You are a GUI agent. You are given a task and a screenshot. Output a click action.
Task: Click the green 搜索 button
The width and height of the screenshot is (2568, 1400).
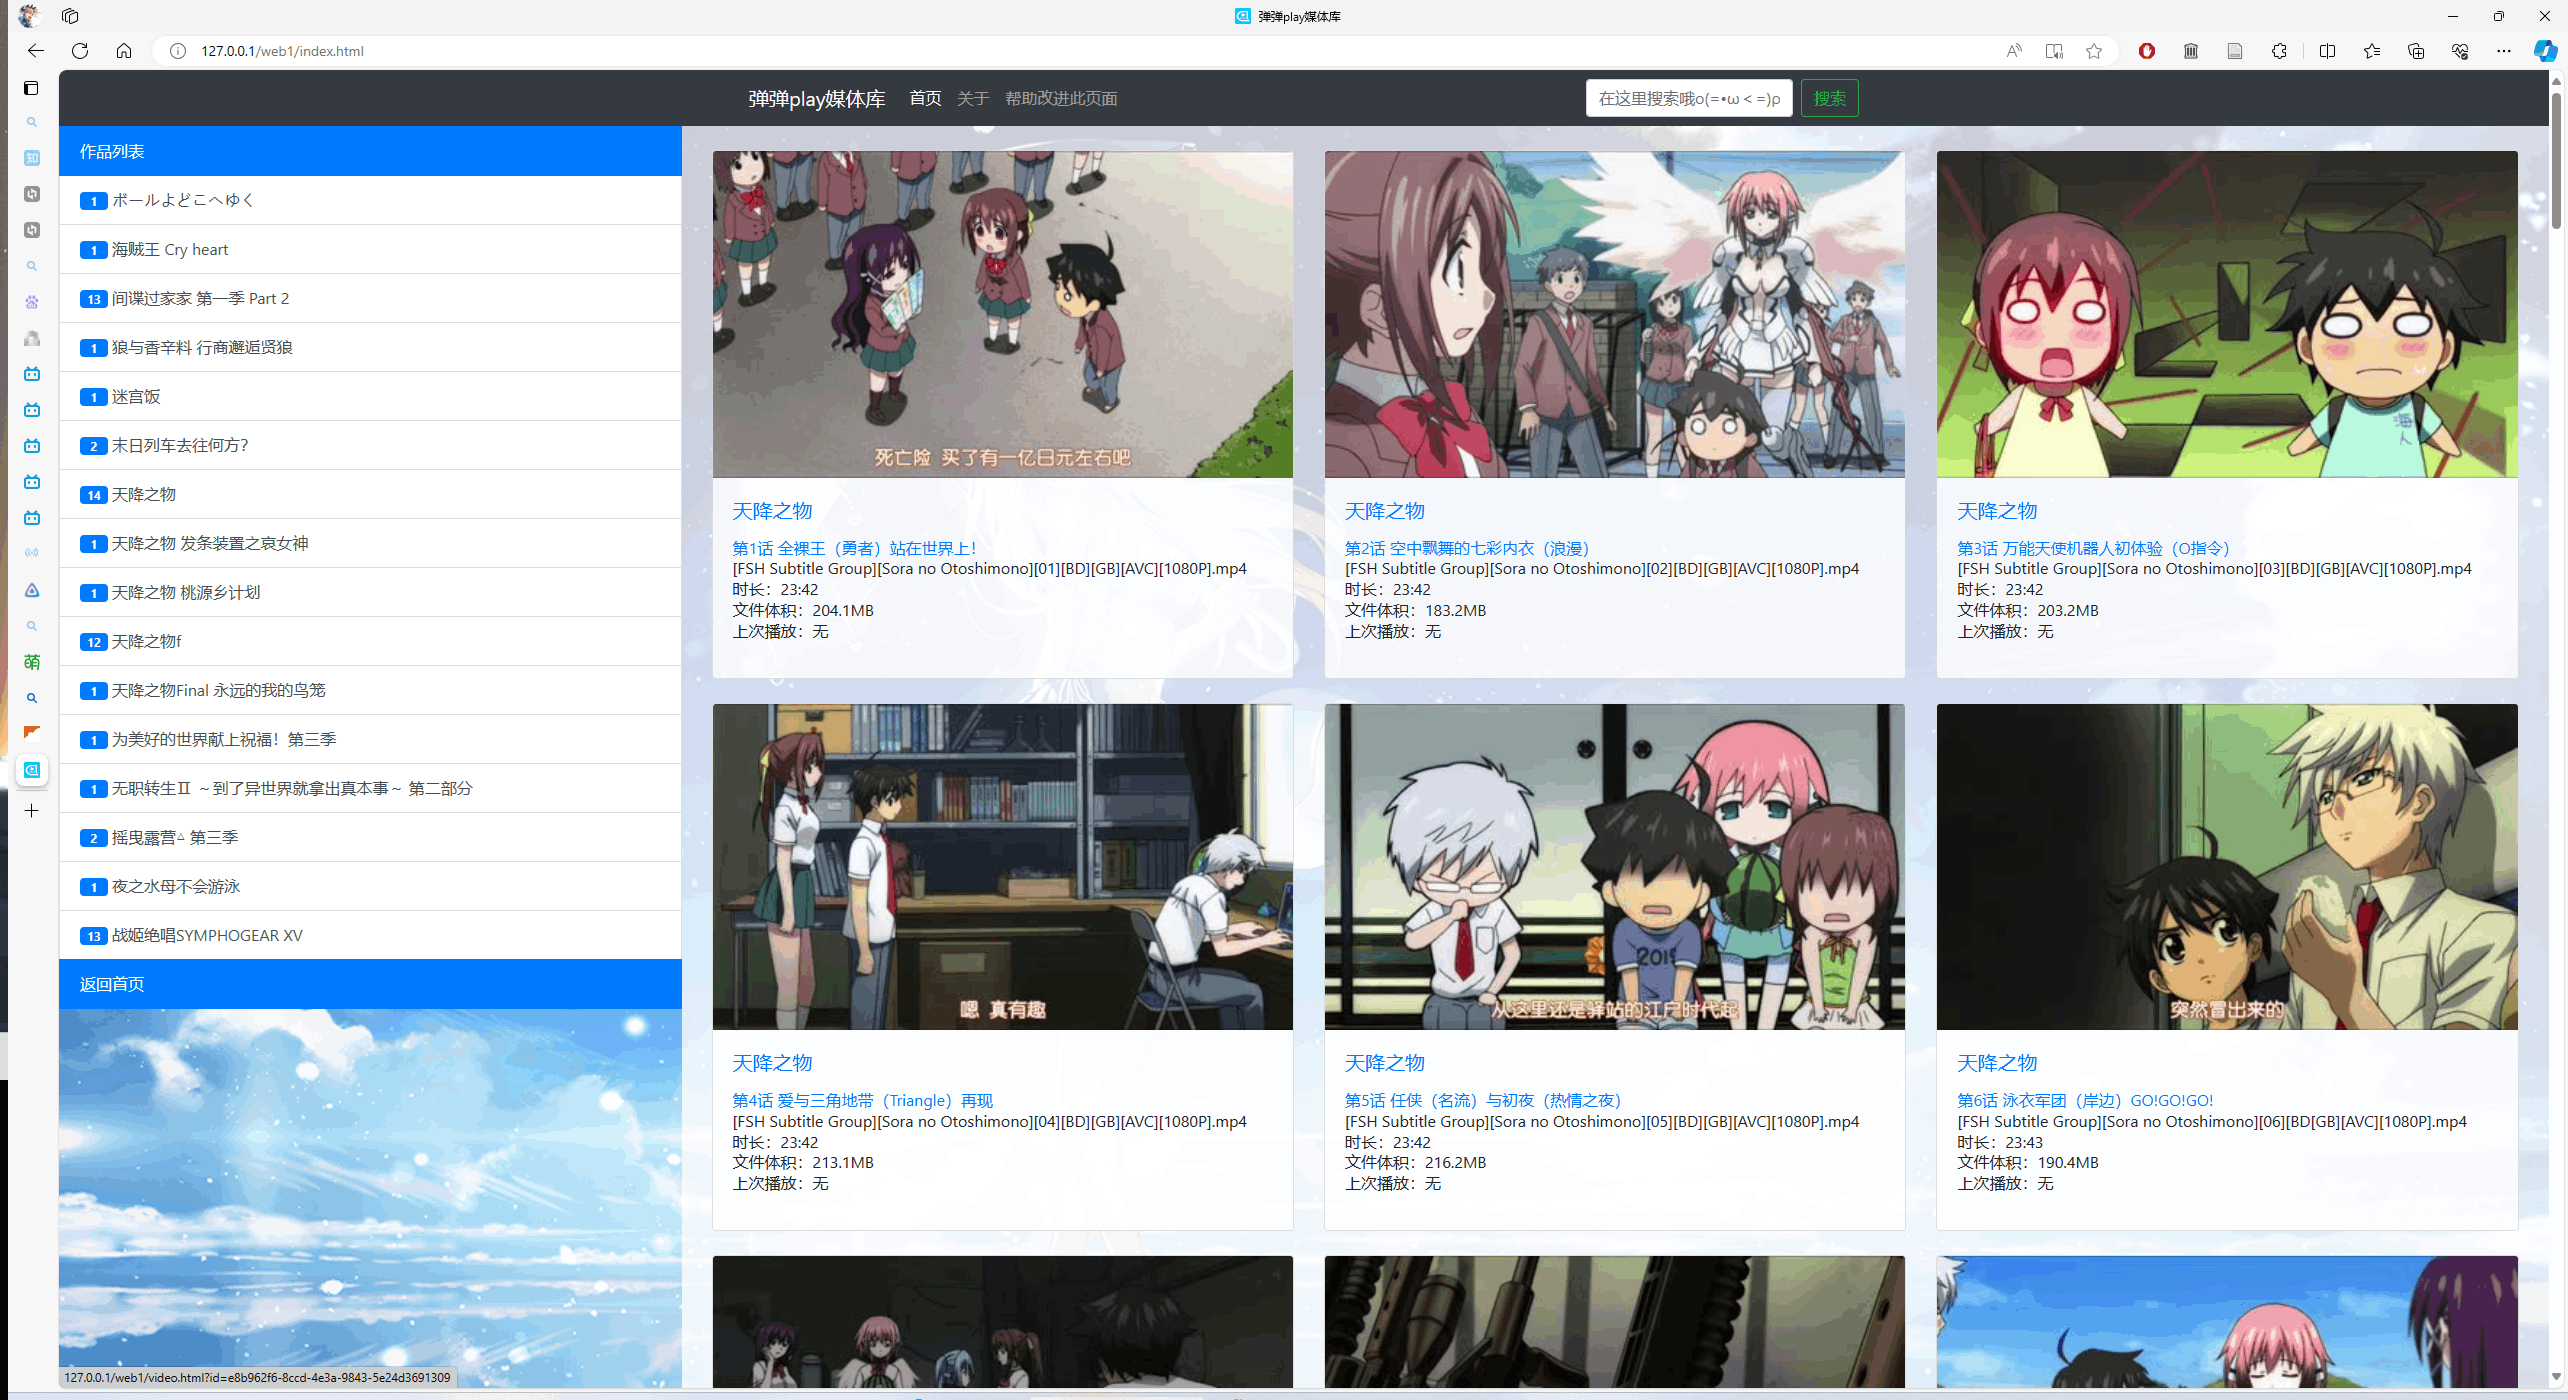1829,98
